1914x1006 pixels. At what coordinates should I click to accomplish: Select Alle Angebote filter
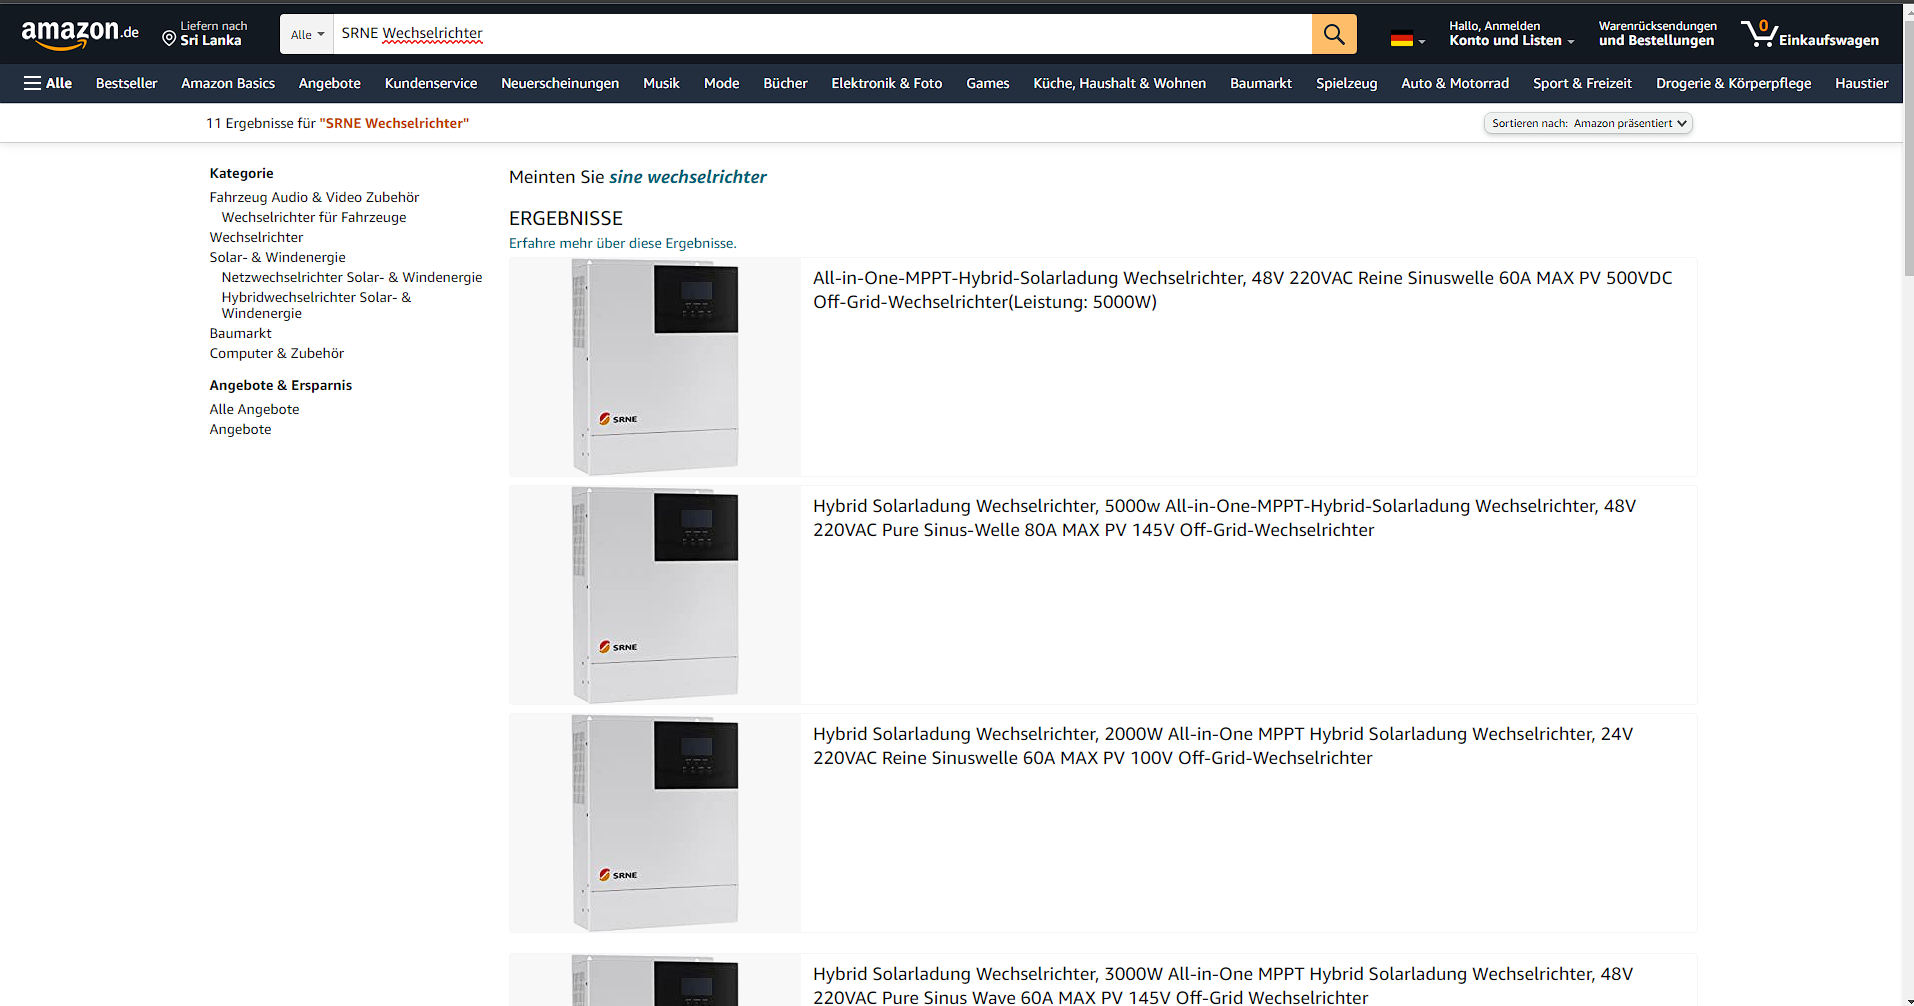click(254, 409)
